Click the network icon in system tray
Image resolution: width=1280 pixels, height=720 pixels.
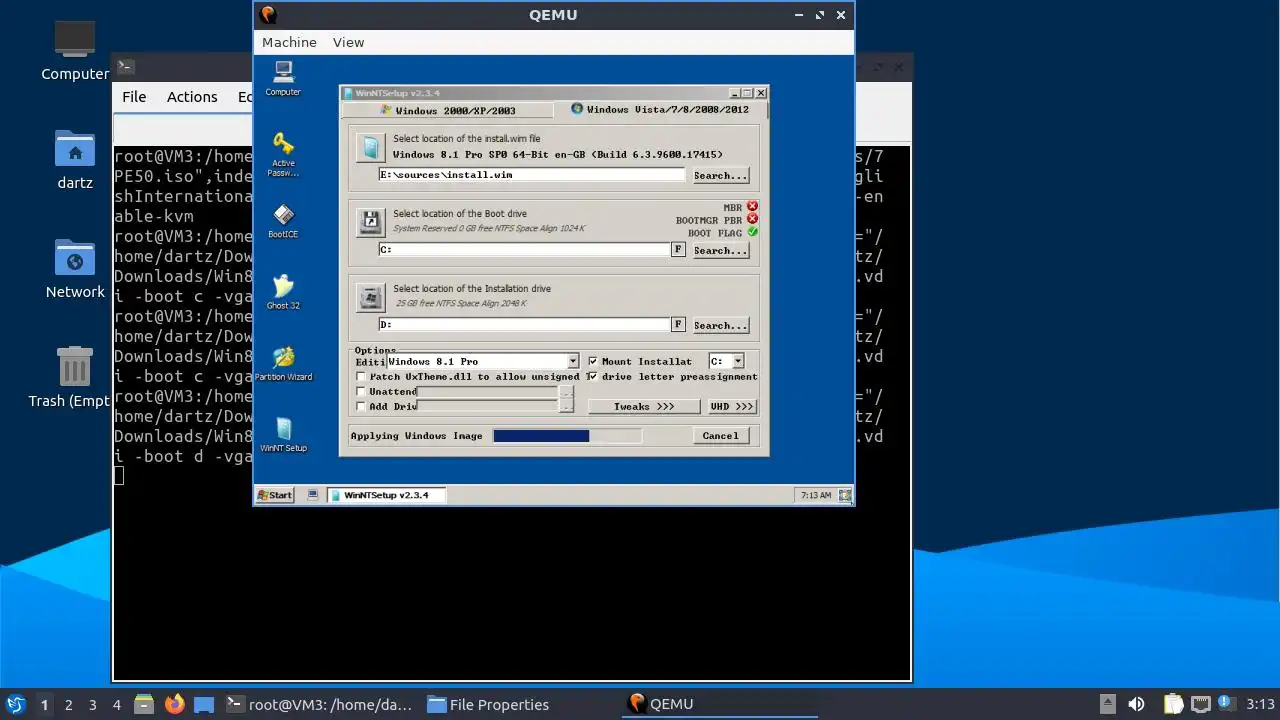(1201, 704)
